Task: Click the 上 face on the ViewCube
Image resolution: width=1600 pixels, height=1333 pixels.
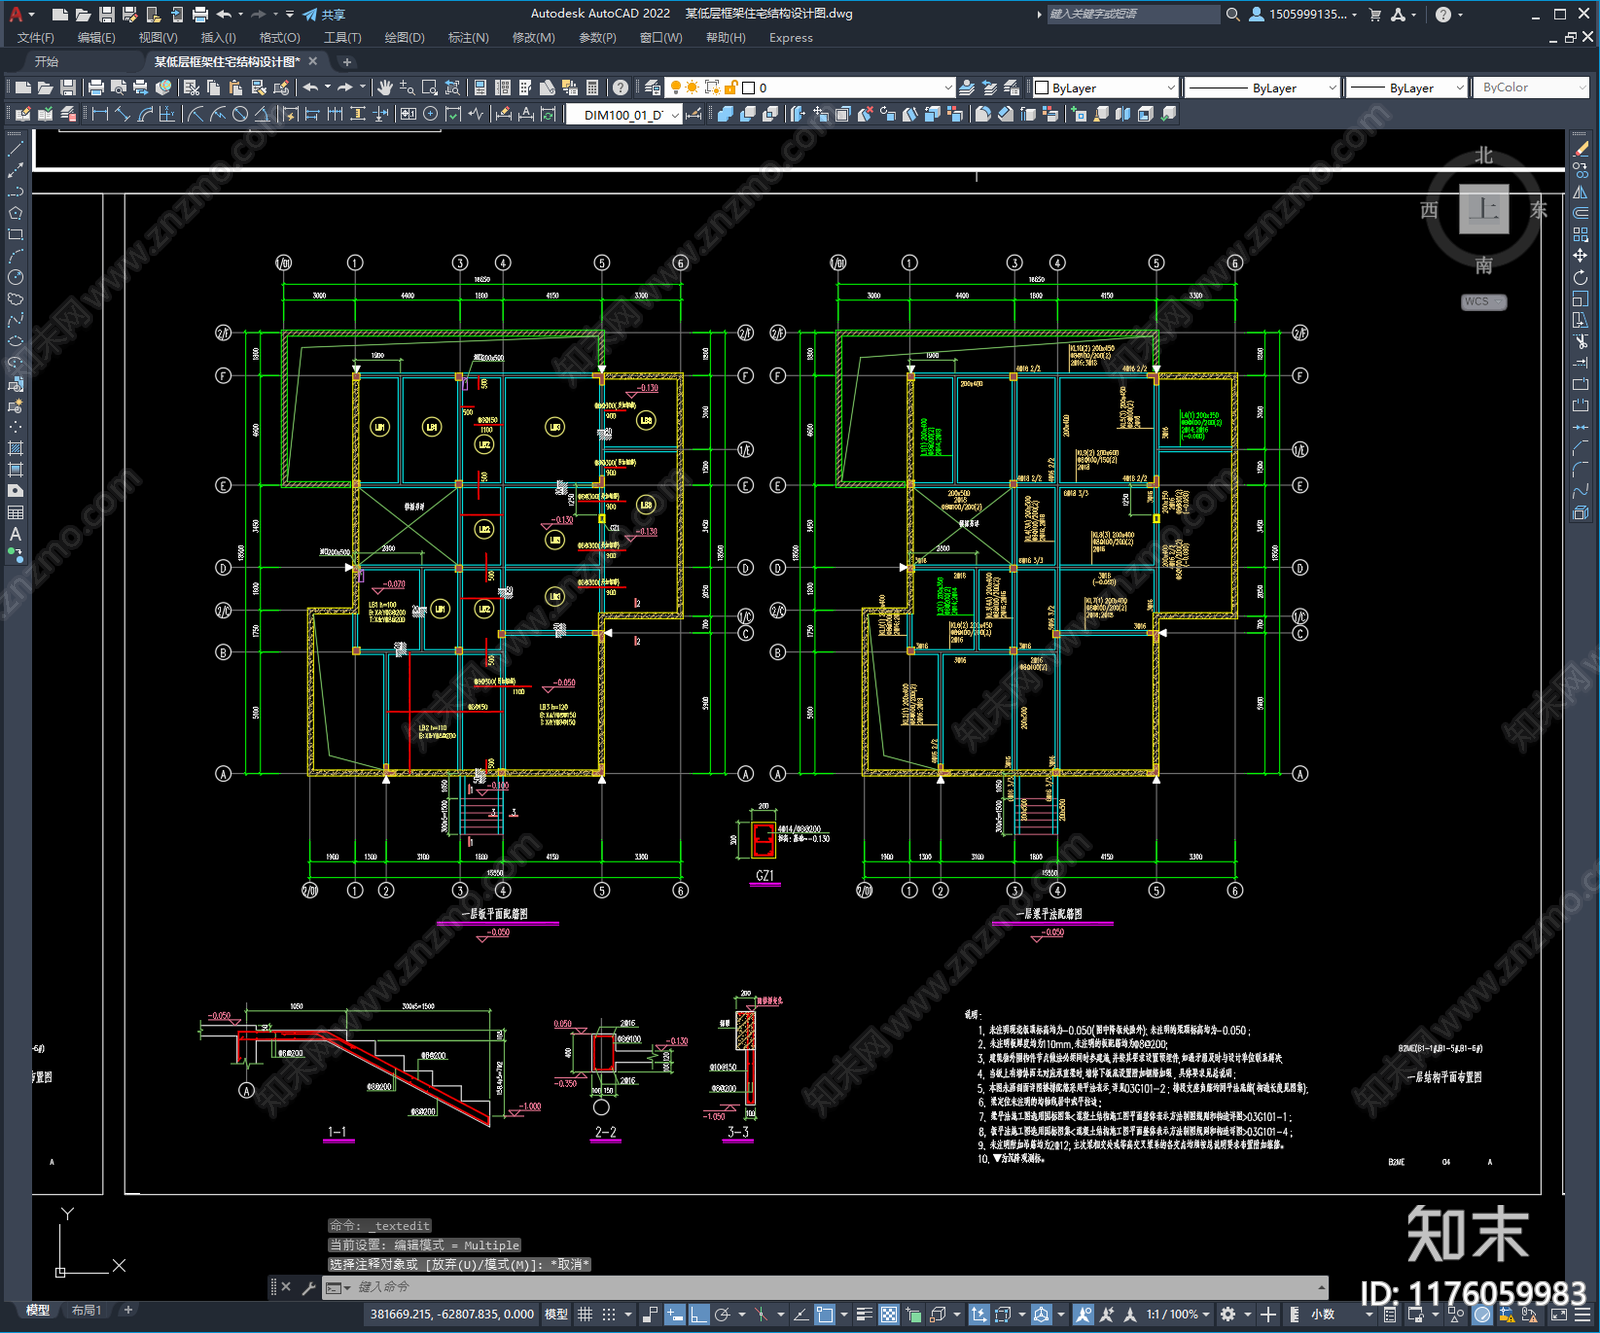Action: point(1483,209)
